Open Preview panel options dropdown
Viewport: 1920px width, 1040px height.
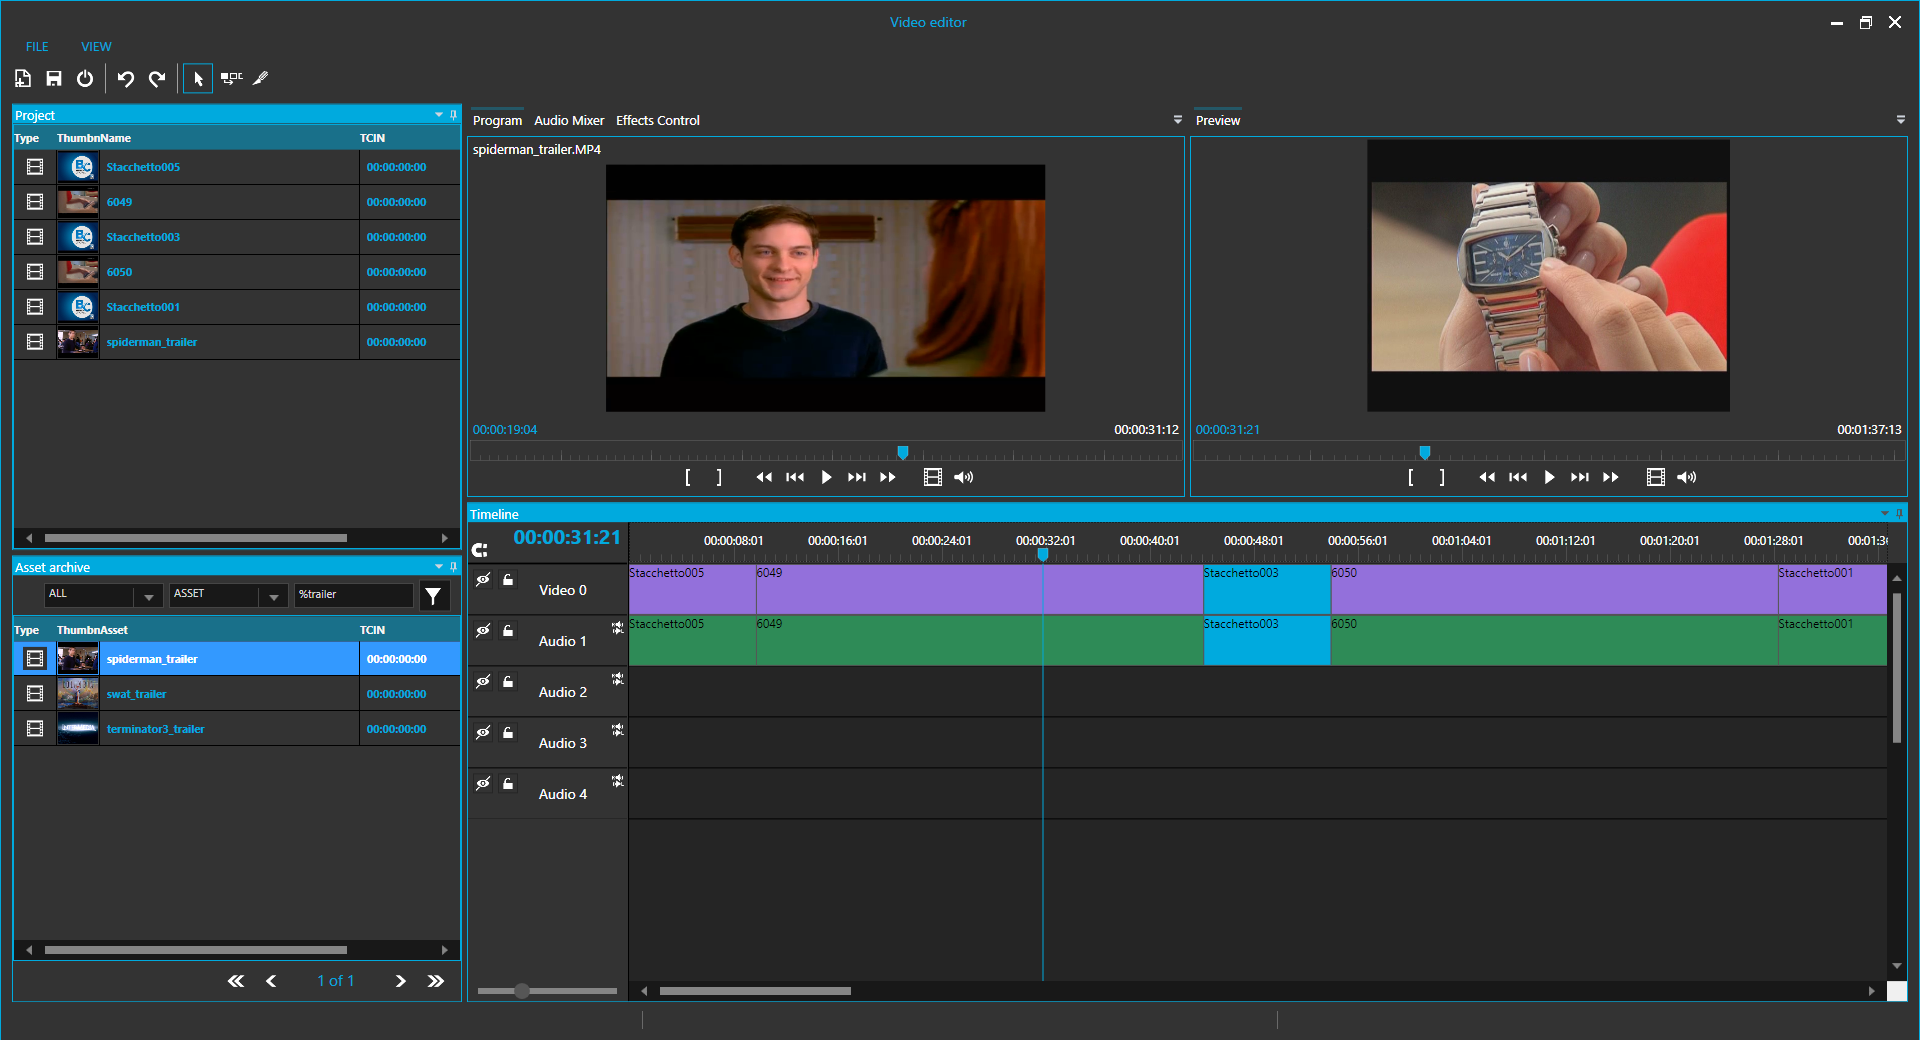pyautogui.click(x=1900, y=120)
